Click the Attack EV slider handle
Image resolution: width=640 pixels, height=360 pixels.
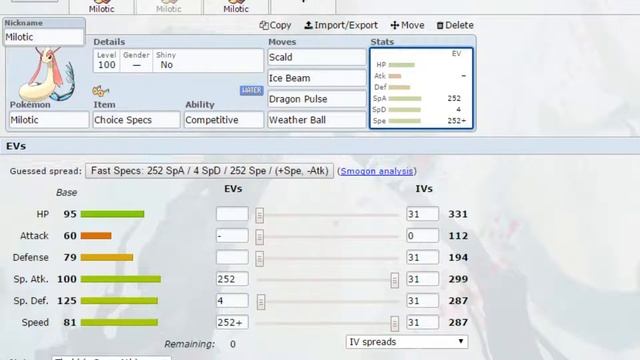pyautogui.click(x=260, y=237)
